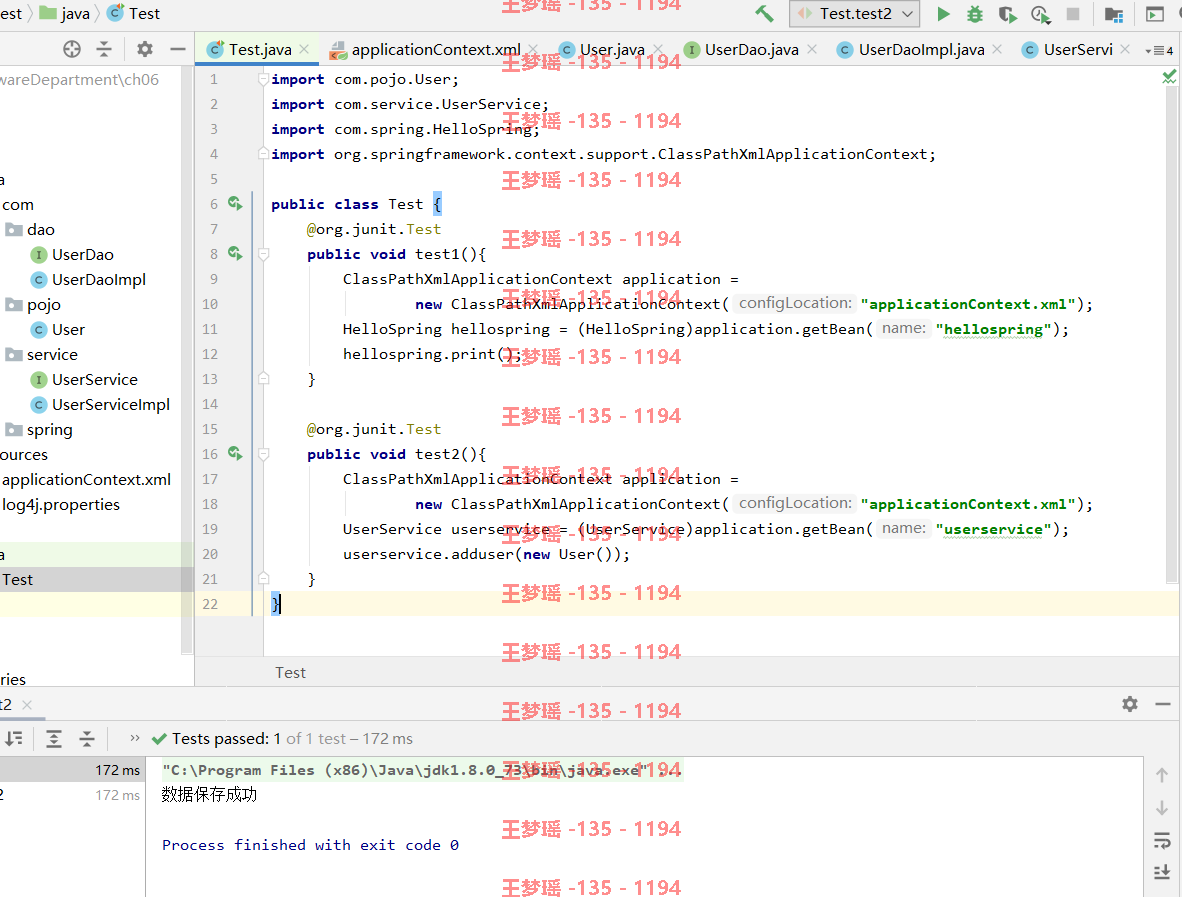Hide the Run tool window

pos(1162,704)
